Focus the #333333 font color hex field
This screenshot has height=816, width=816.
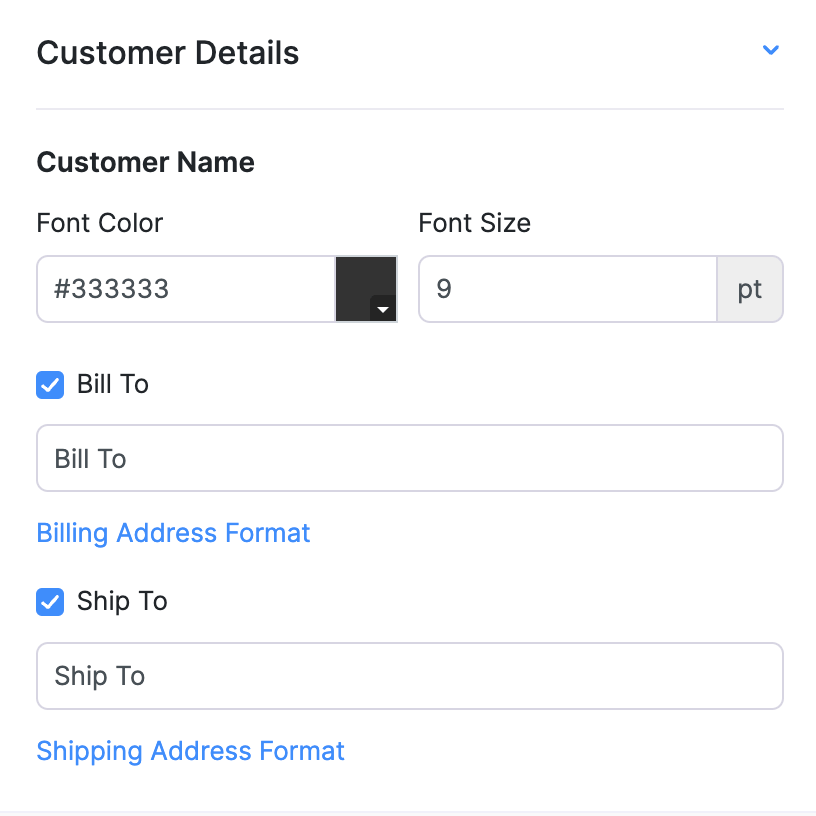click(x=186, y=289)
